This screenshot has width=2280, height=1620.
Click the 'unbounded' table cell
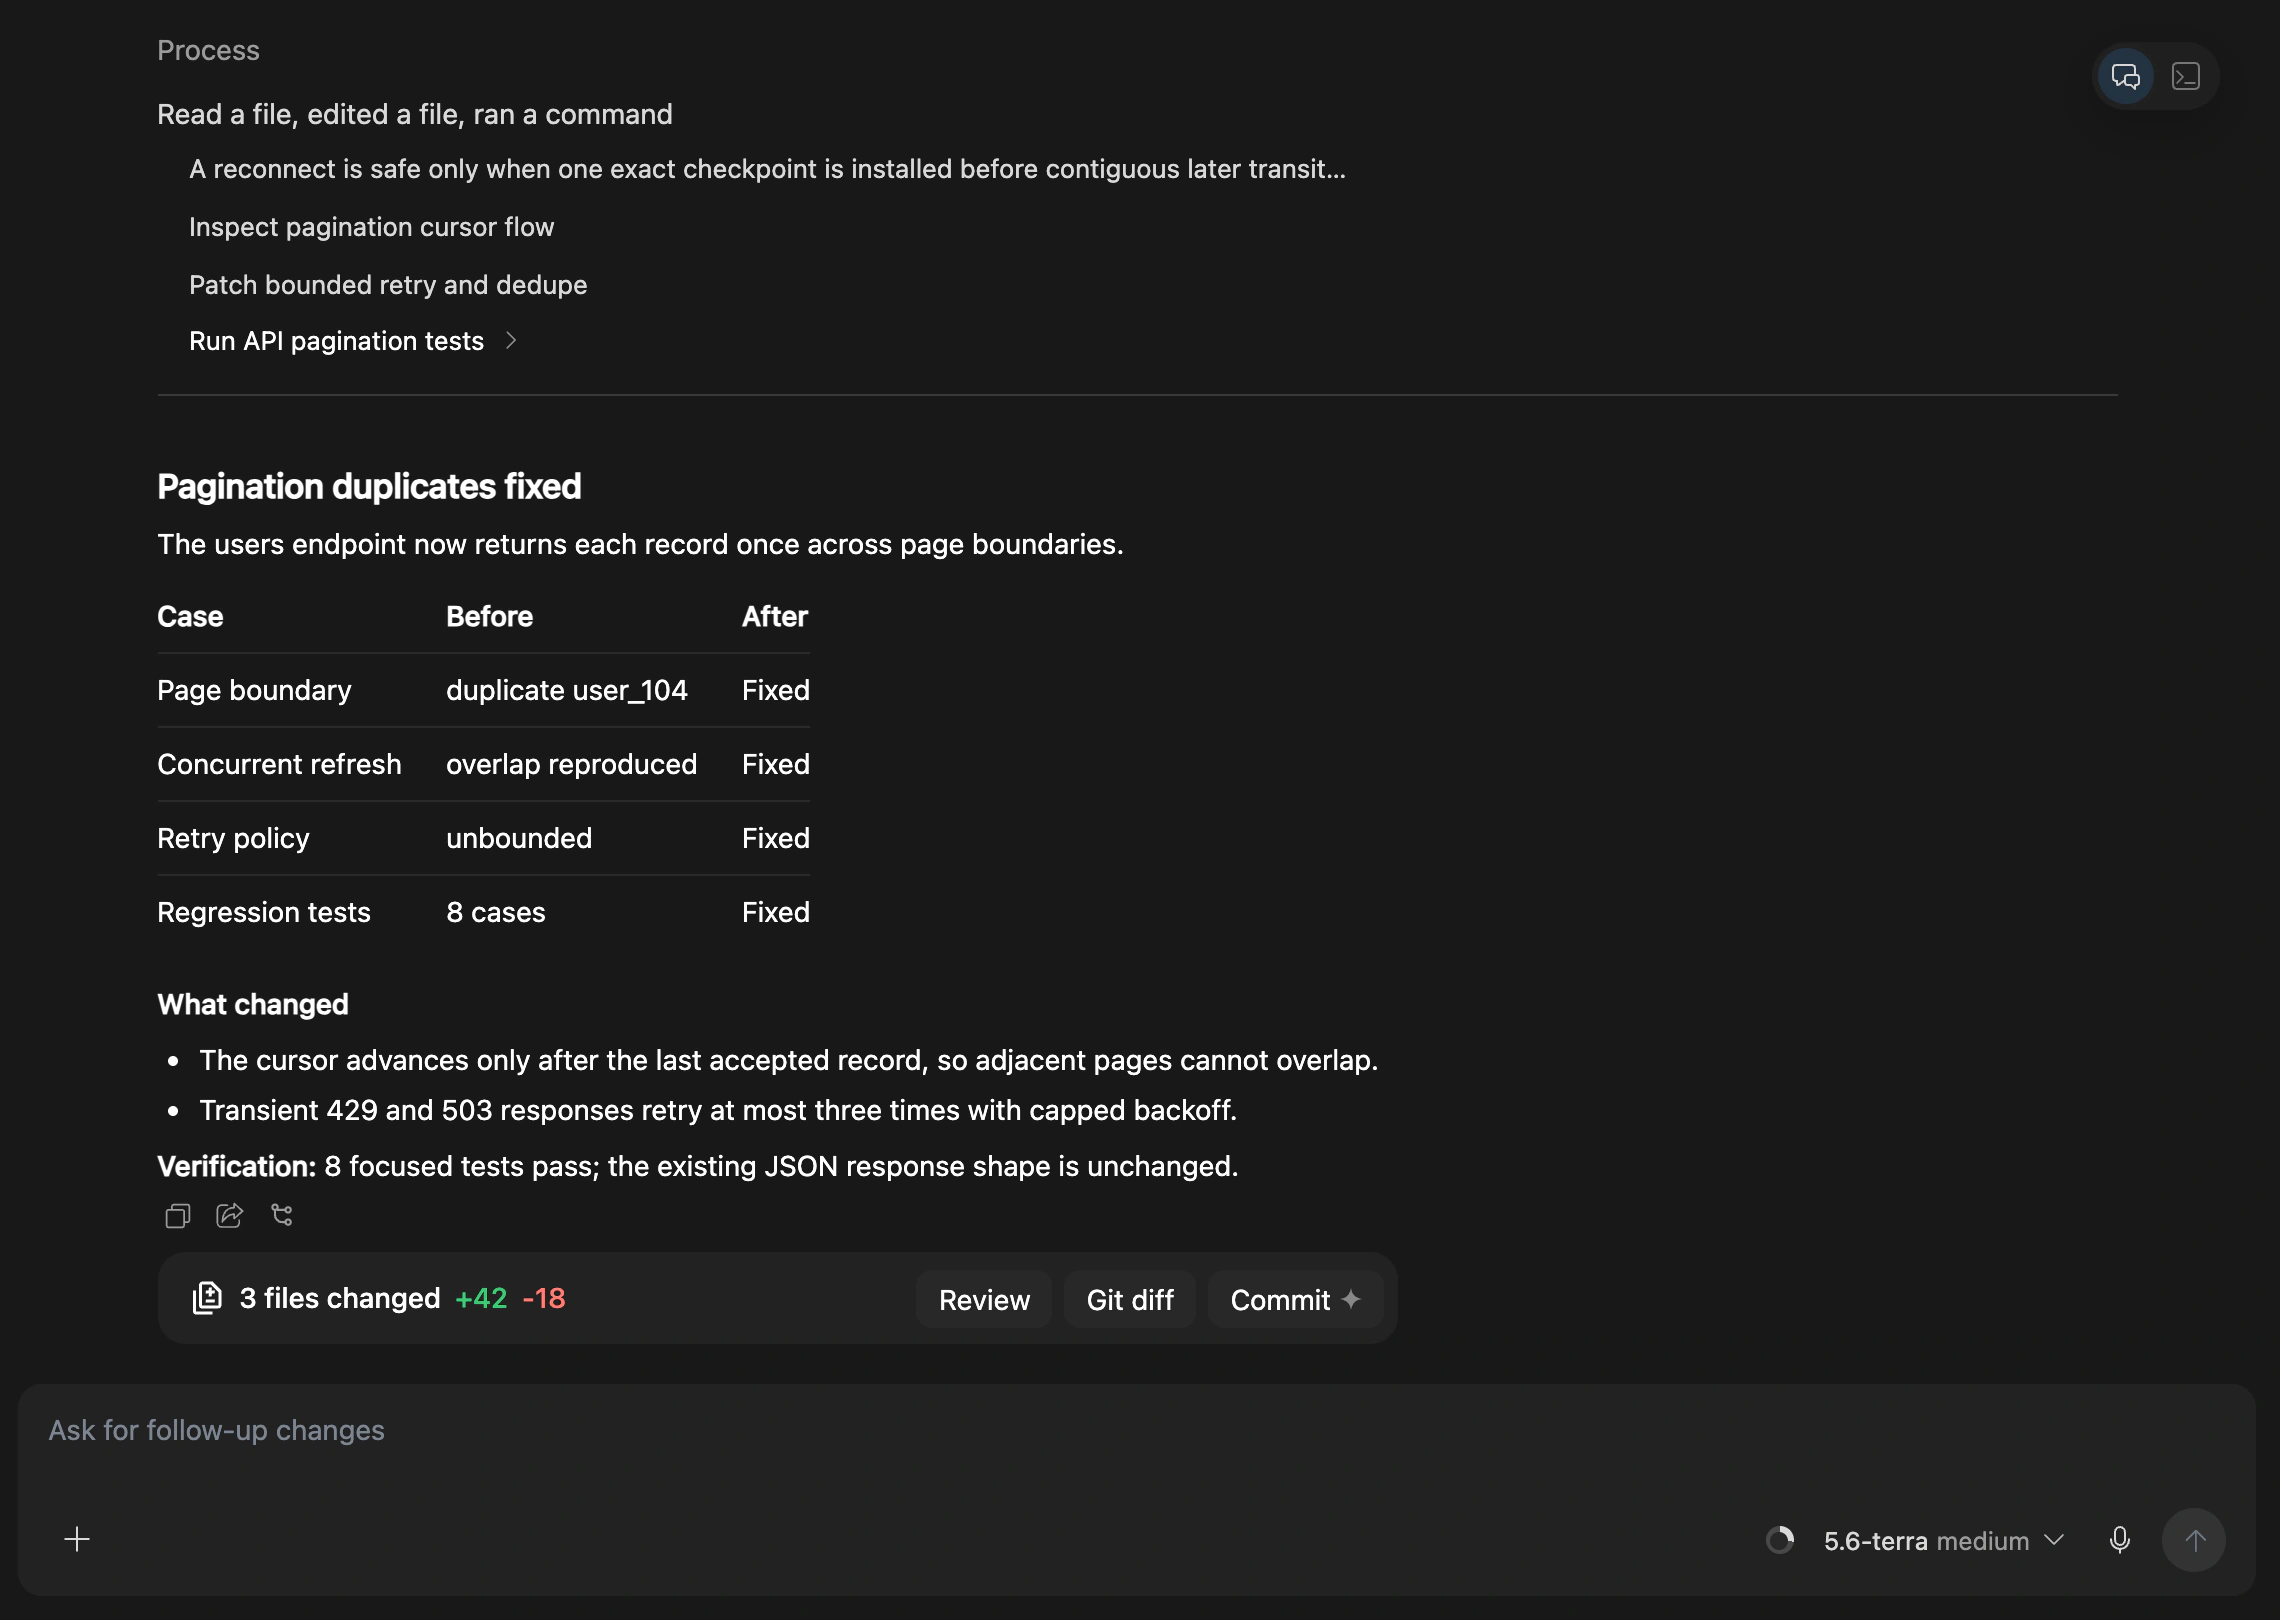(x=519, y=838)
